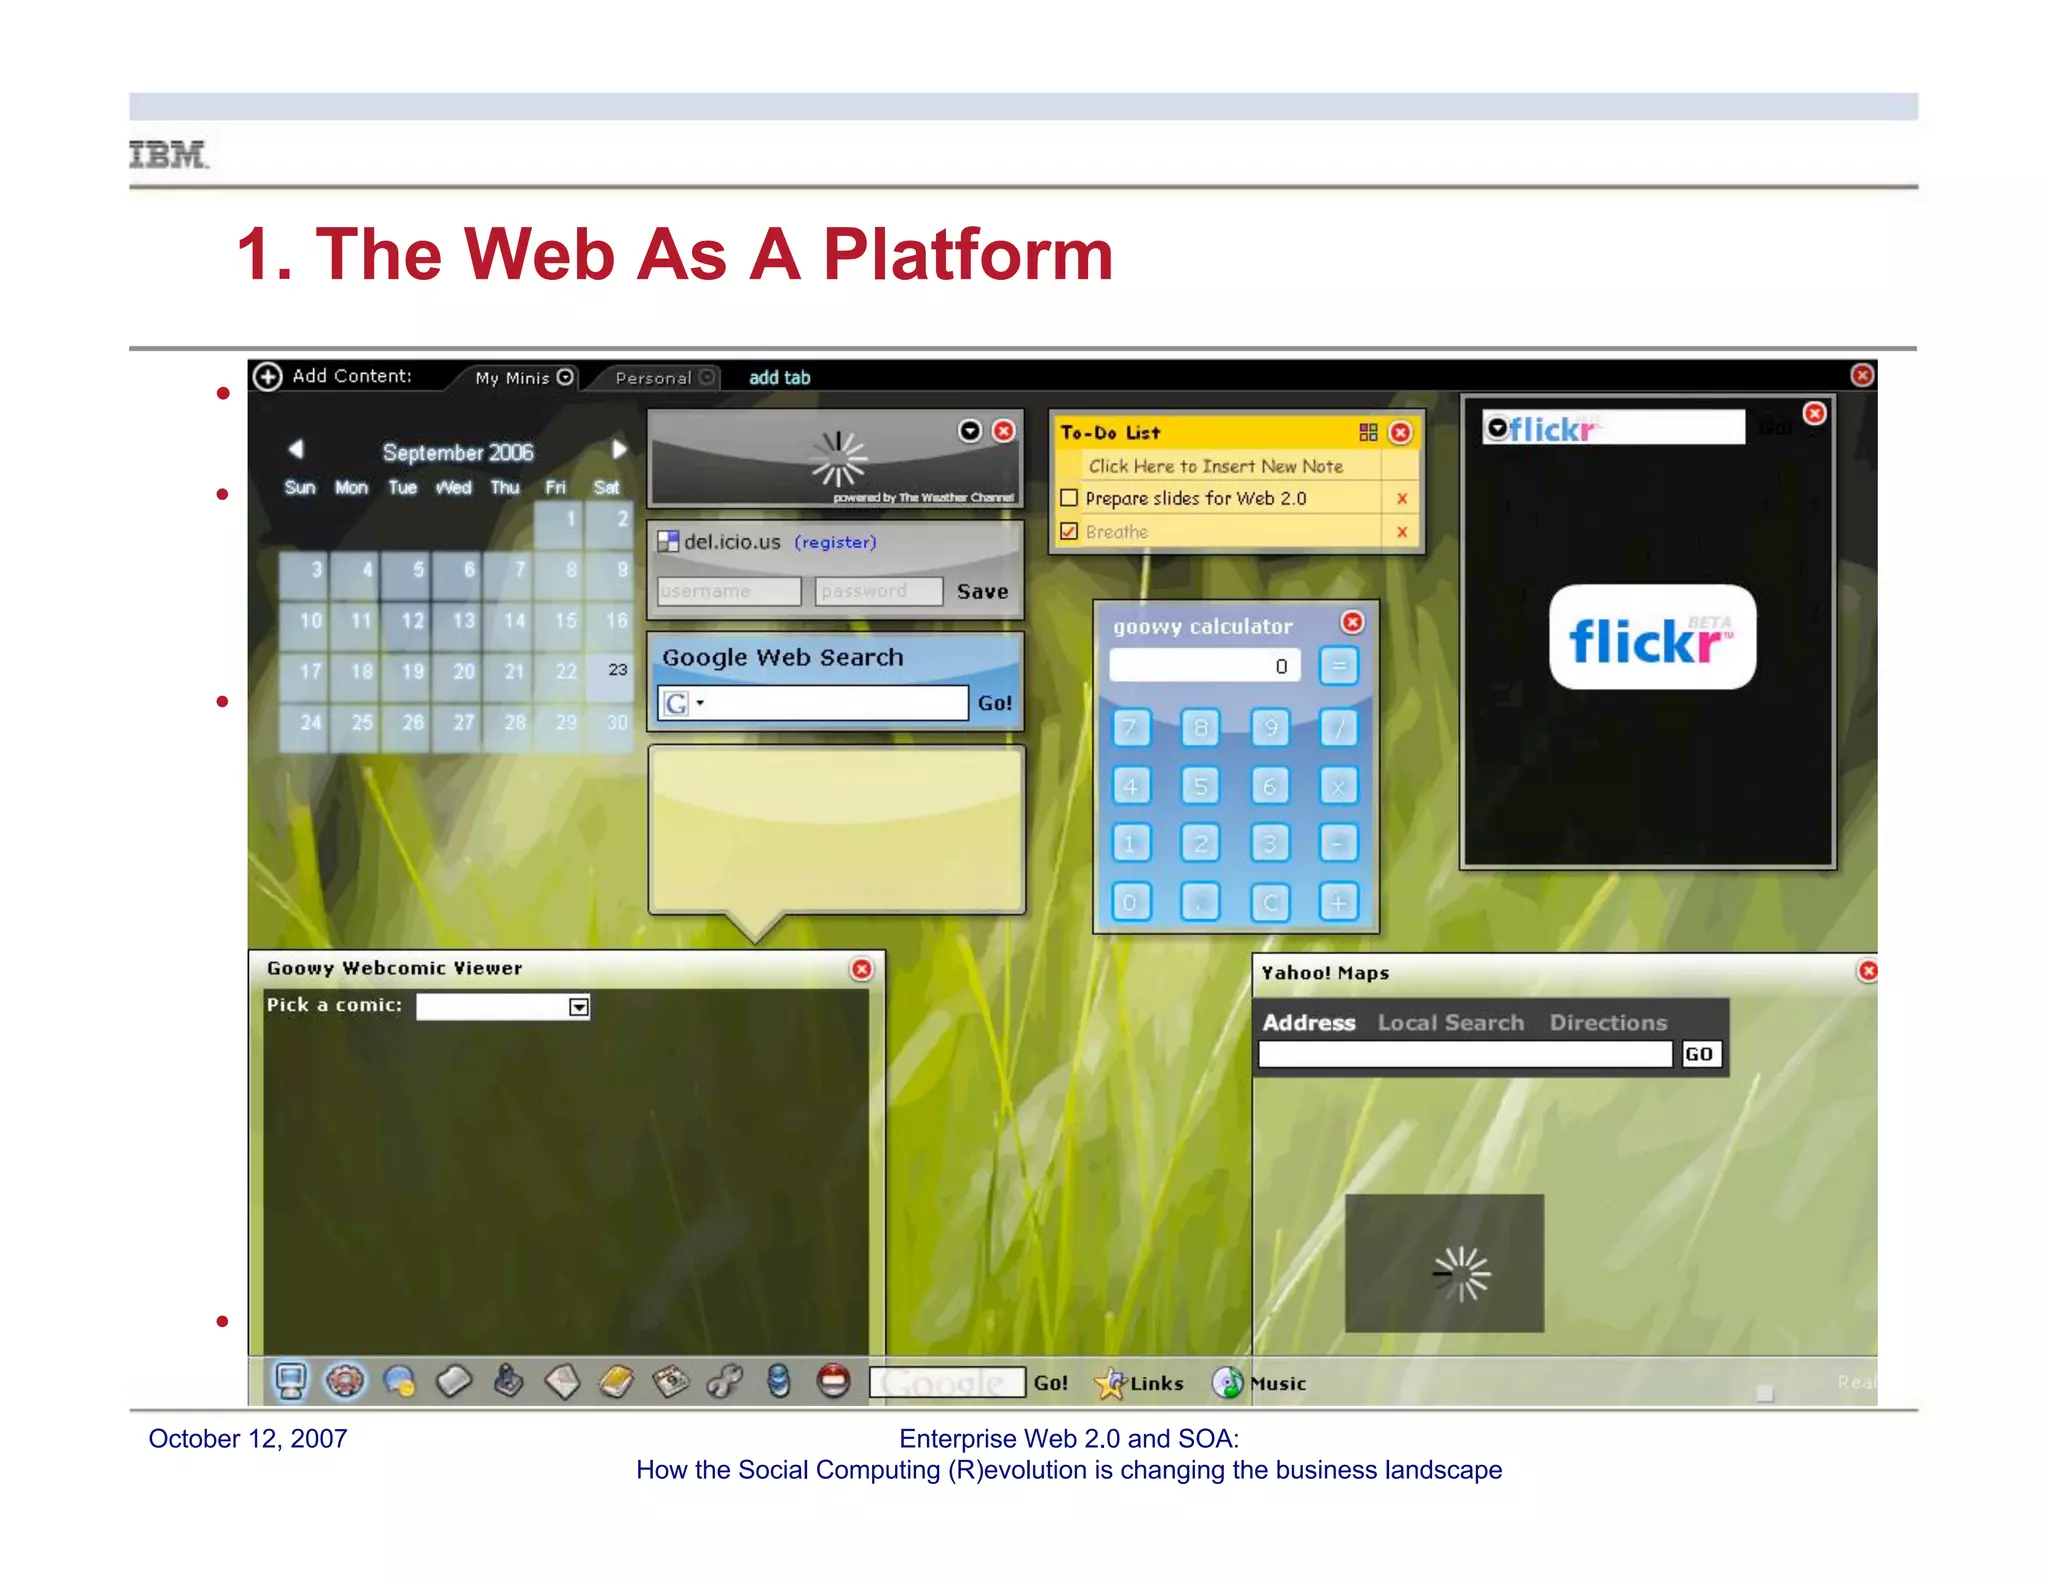The image size is (2048, 1582).
Task: Click the yellow sticky note widget
Action: point(836,830)
